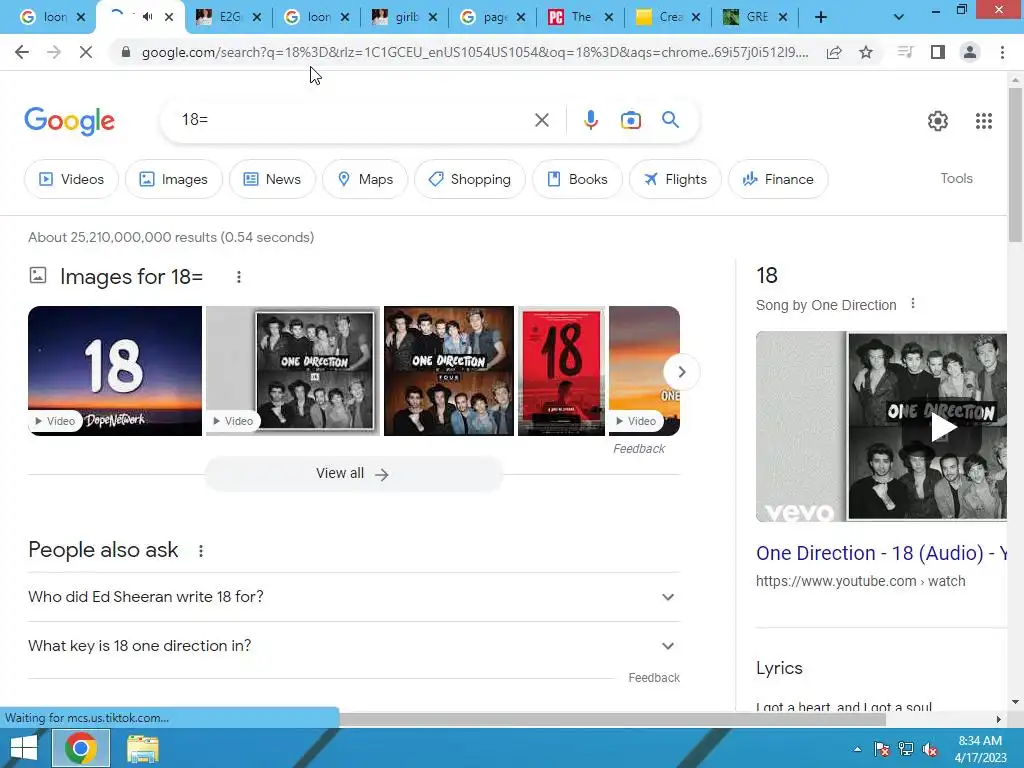Play the One Direction vevo video
Viewport: 1024px width, 768px height.
[x=942, y=427]
